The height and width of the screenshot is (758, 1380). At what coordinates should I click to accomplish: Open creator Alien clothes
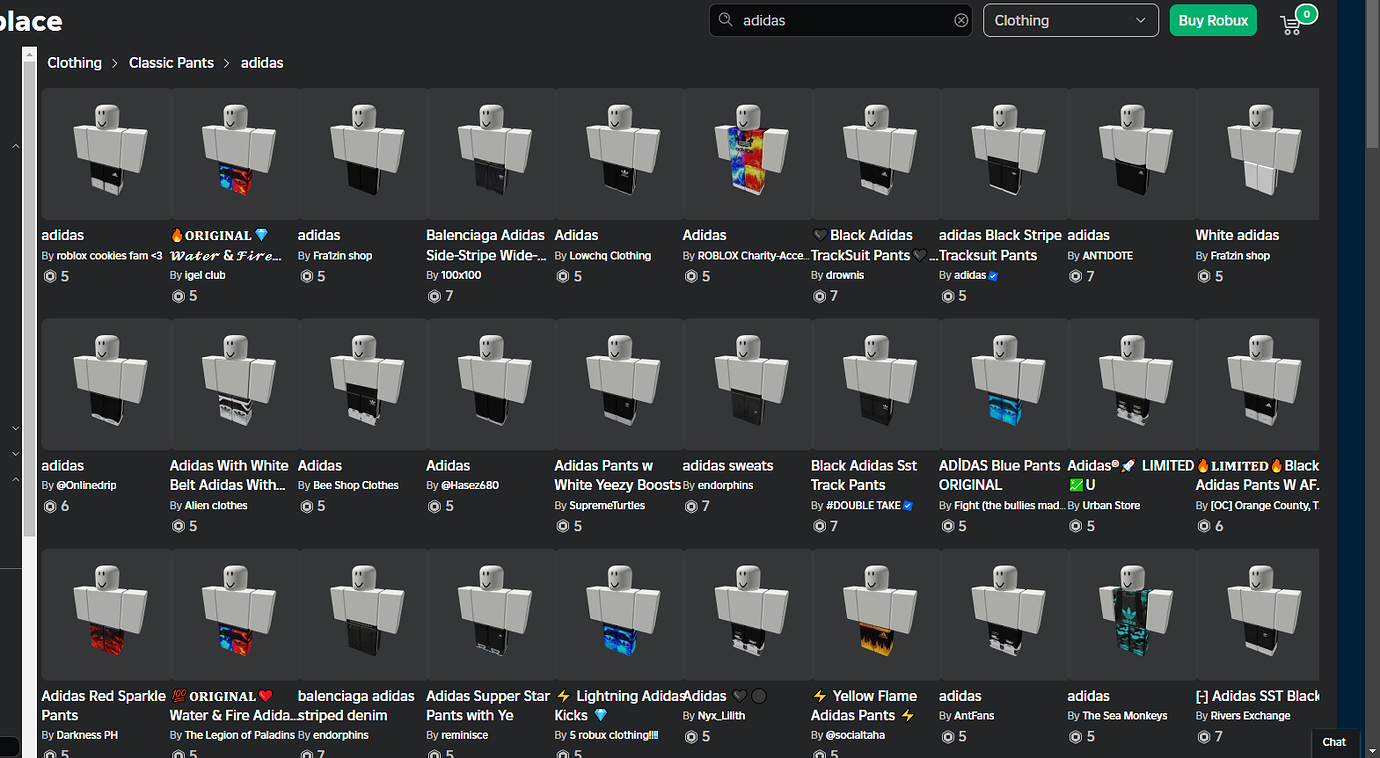click(216, 506)
